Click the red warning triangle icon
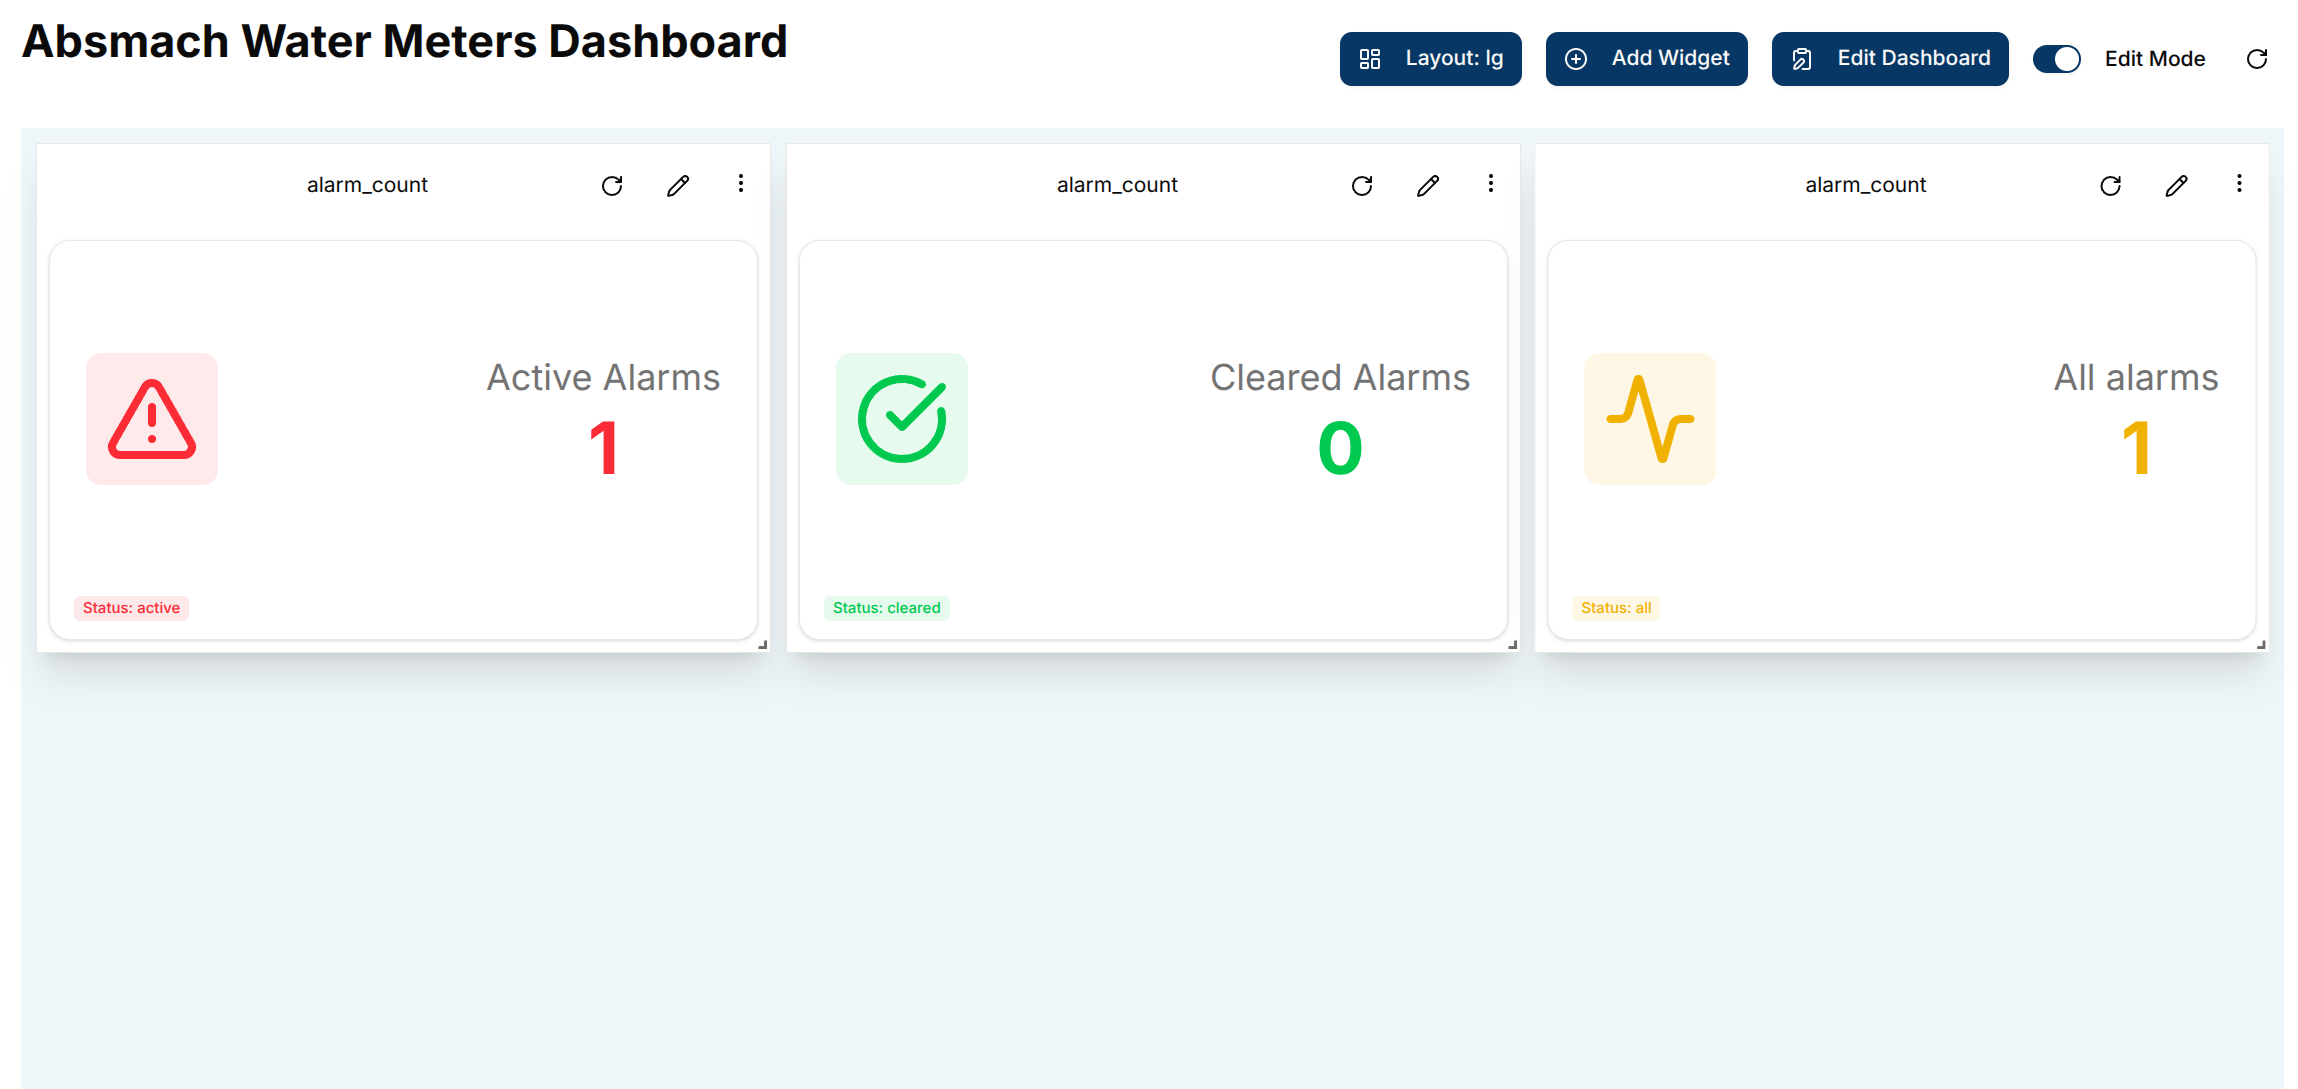Image resolution: width=2298 pixels, height=1089 pixels. click(x=152, y=419)
